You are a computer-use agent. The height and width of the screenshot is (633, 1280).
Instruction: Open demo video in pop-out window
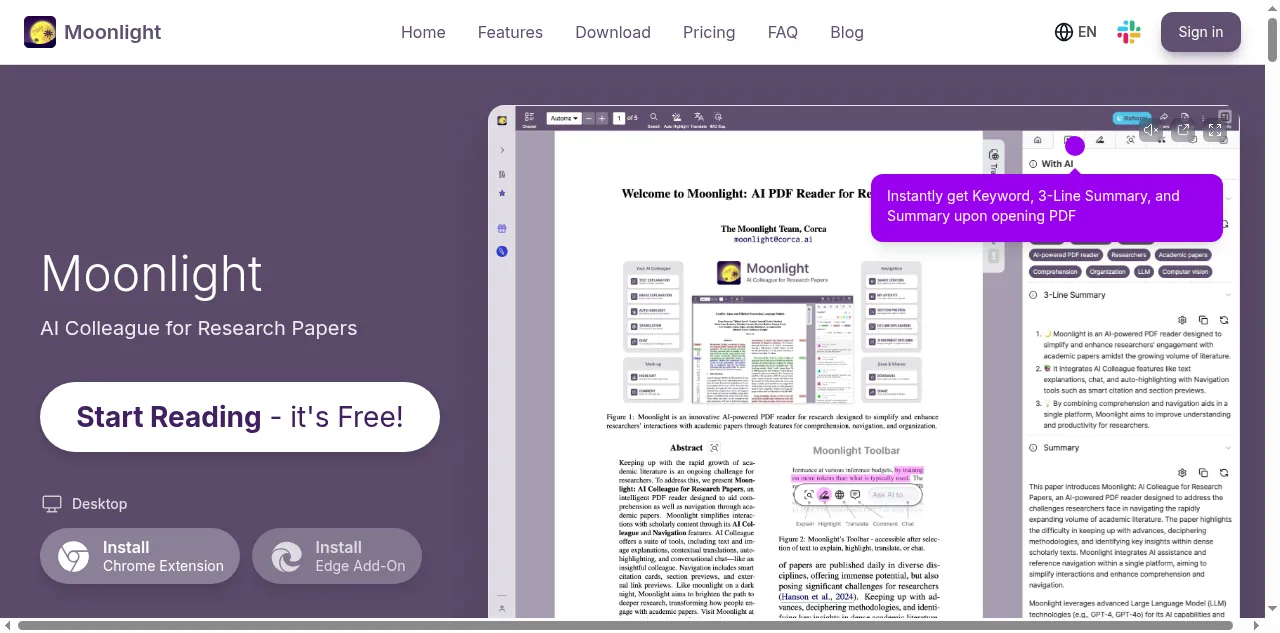tap(1183, 130)
